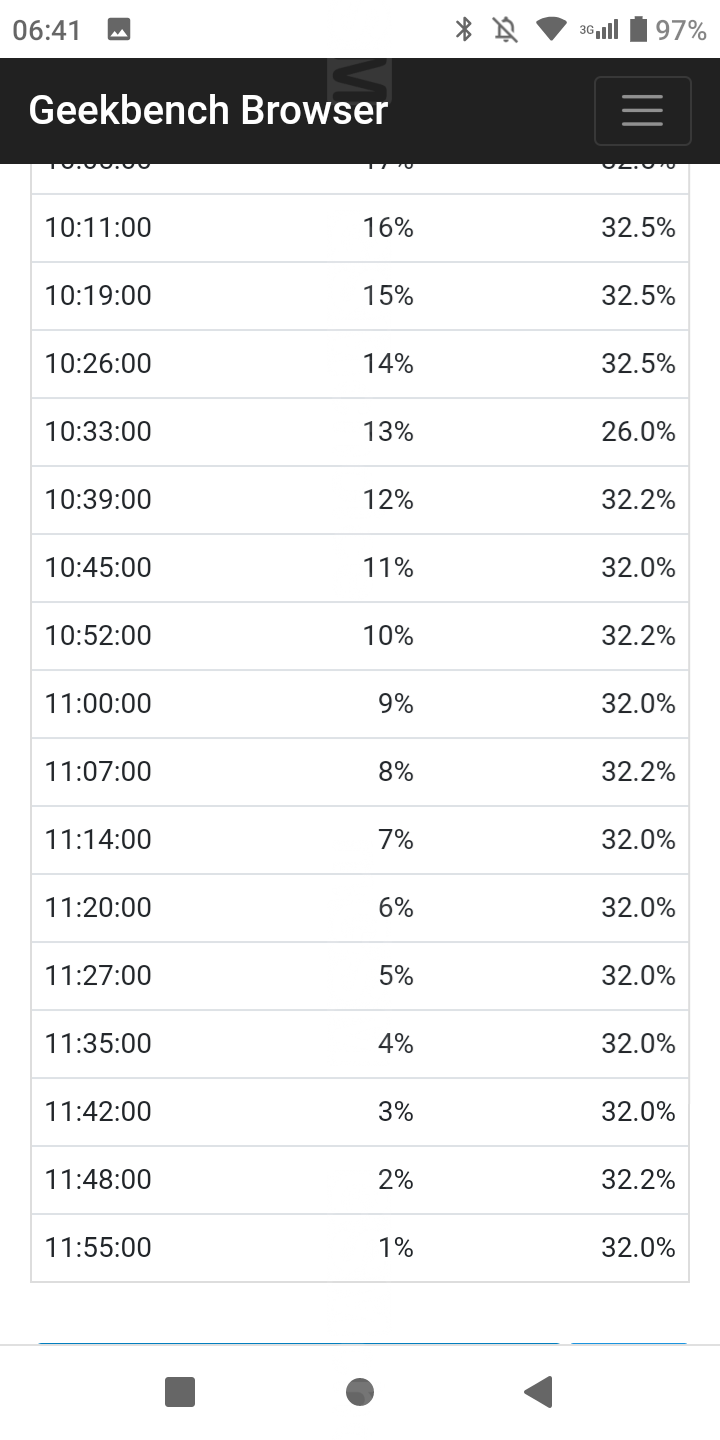Tap the 3G cellular signal indicator
The width and height of the screenshot is (720, 1440).
pos(599,30)
